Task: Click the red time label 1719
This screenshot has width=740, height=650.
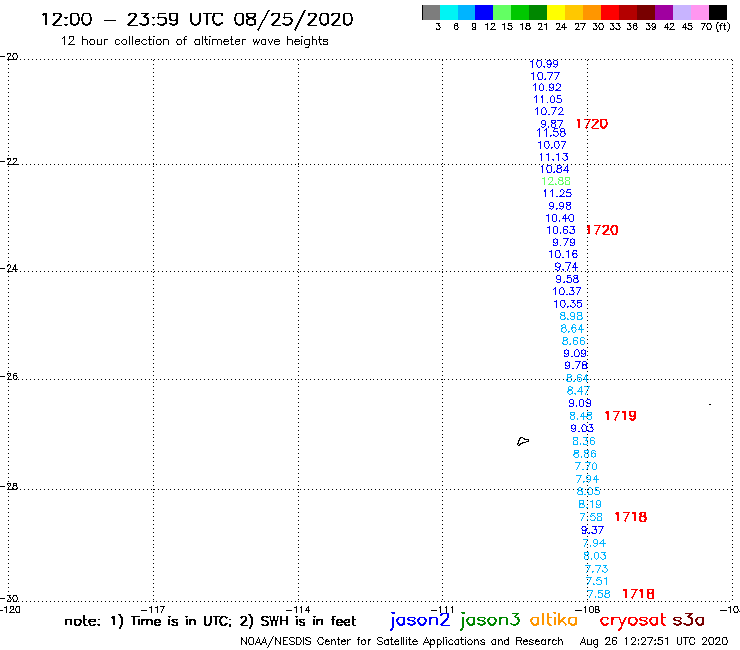Action: pyautogui.click(x=620, y=416)
